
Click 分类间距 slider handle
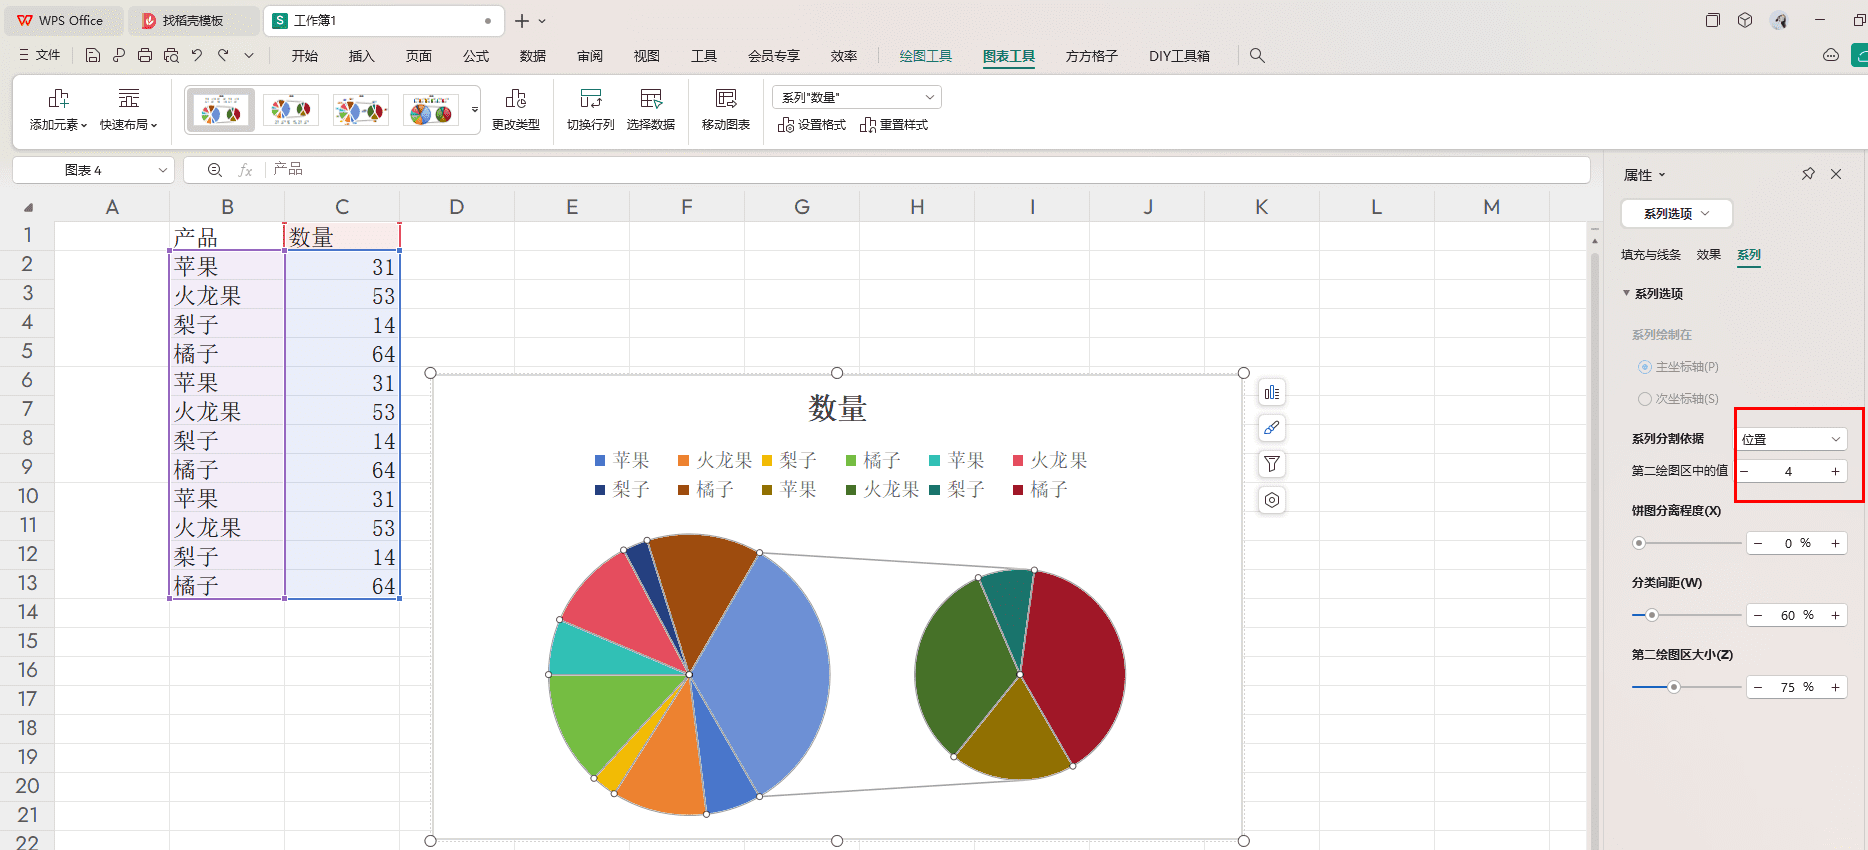click(1652, 615)
